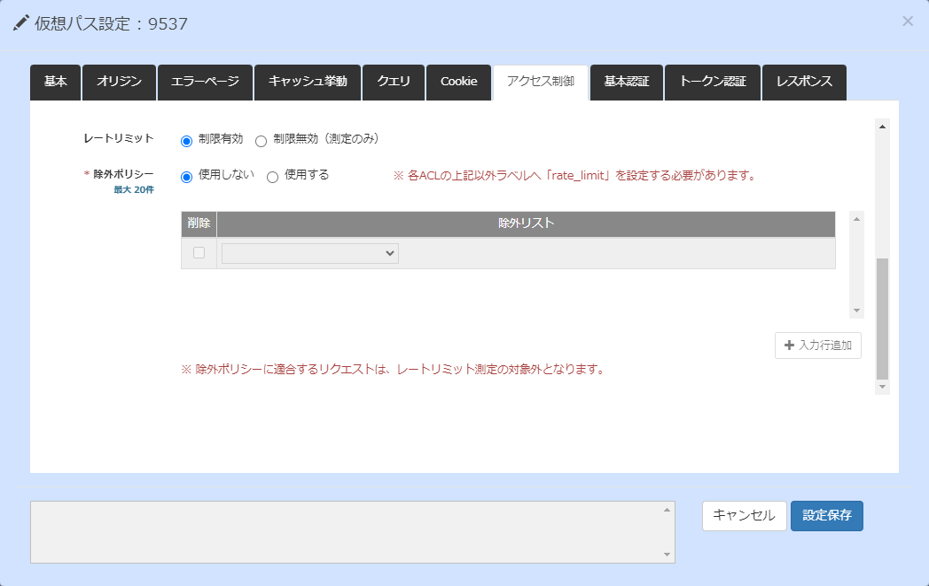Choose 使用する for 除外ポリシー
This screenshot has width=929, height=586.
click(x=273, y=177)
